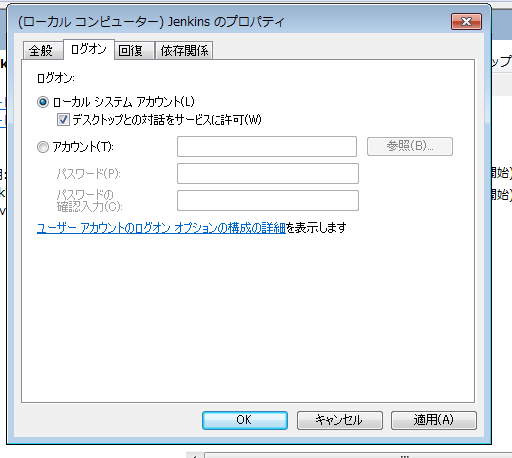Uncheck デスクトップとの対話をサービスに許可 checkbox
The width and height of the screenshot is (512, 458).
point(63,120)
